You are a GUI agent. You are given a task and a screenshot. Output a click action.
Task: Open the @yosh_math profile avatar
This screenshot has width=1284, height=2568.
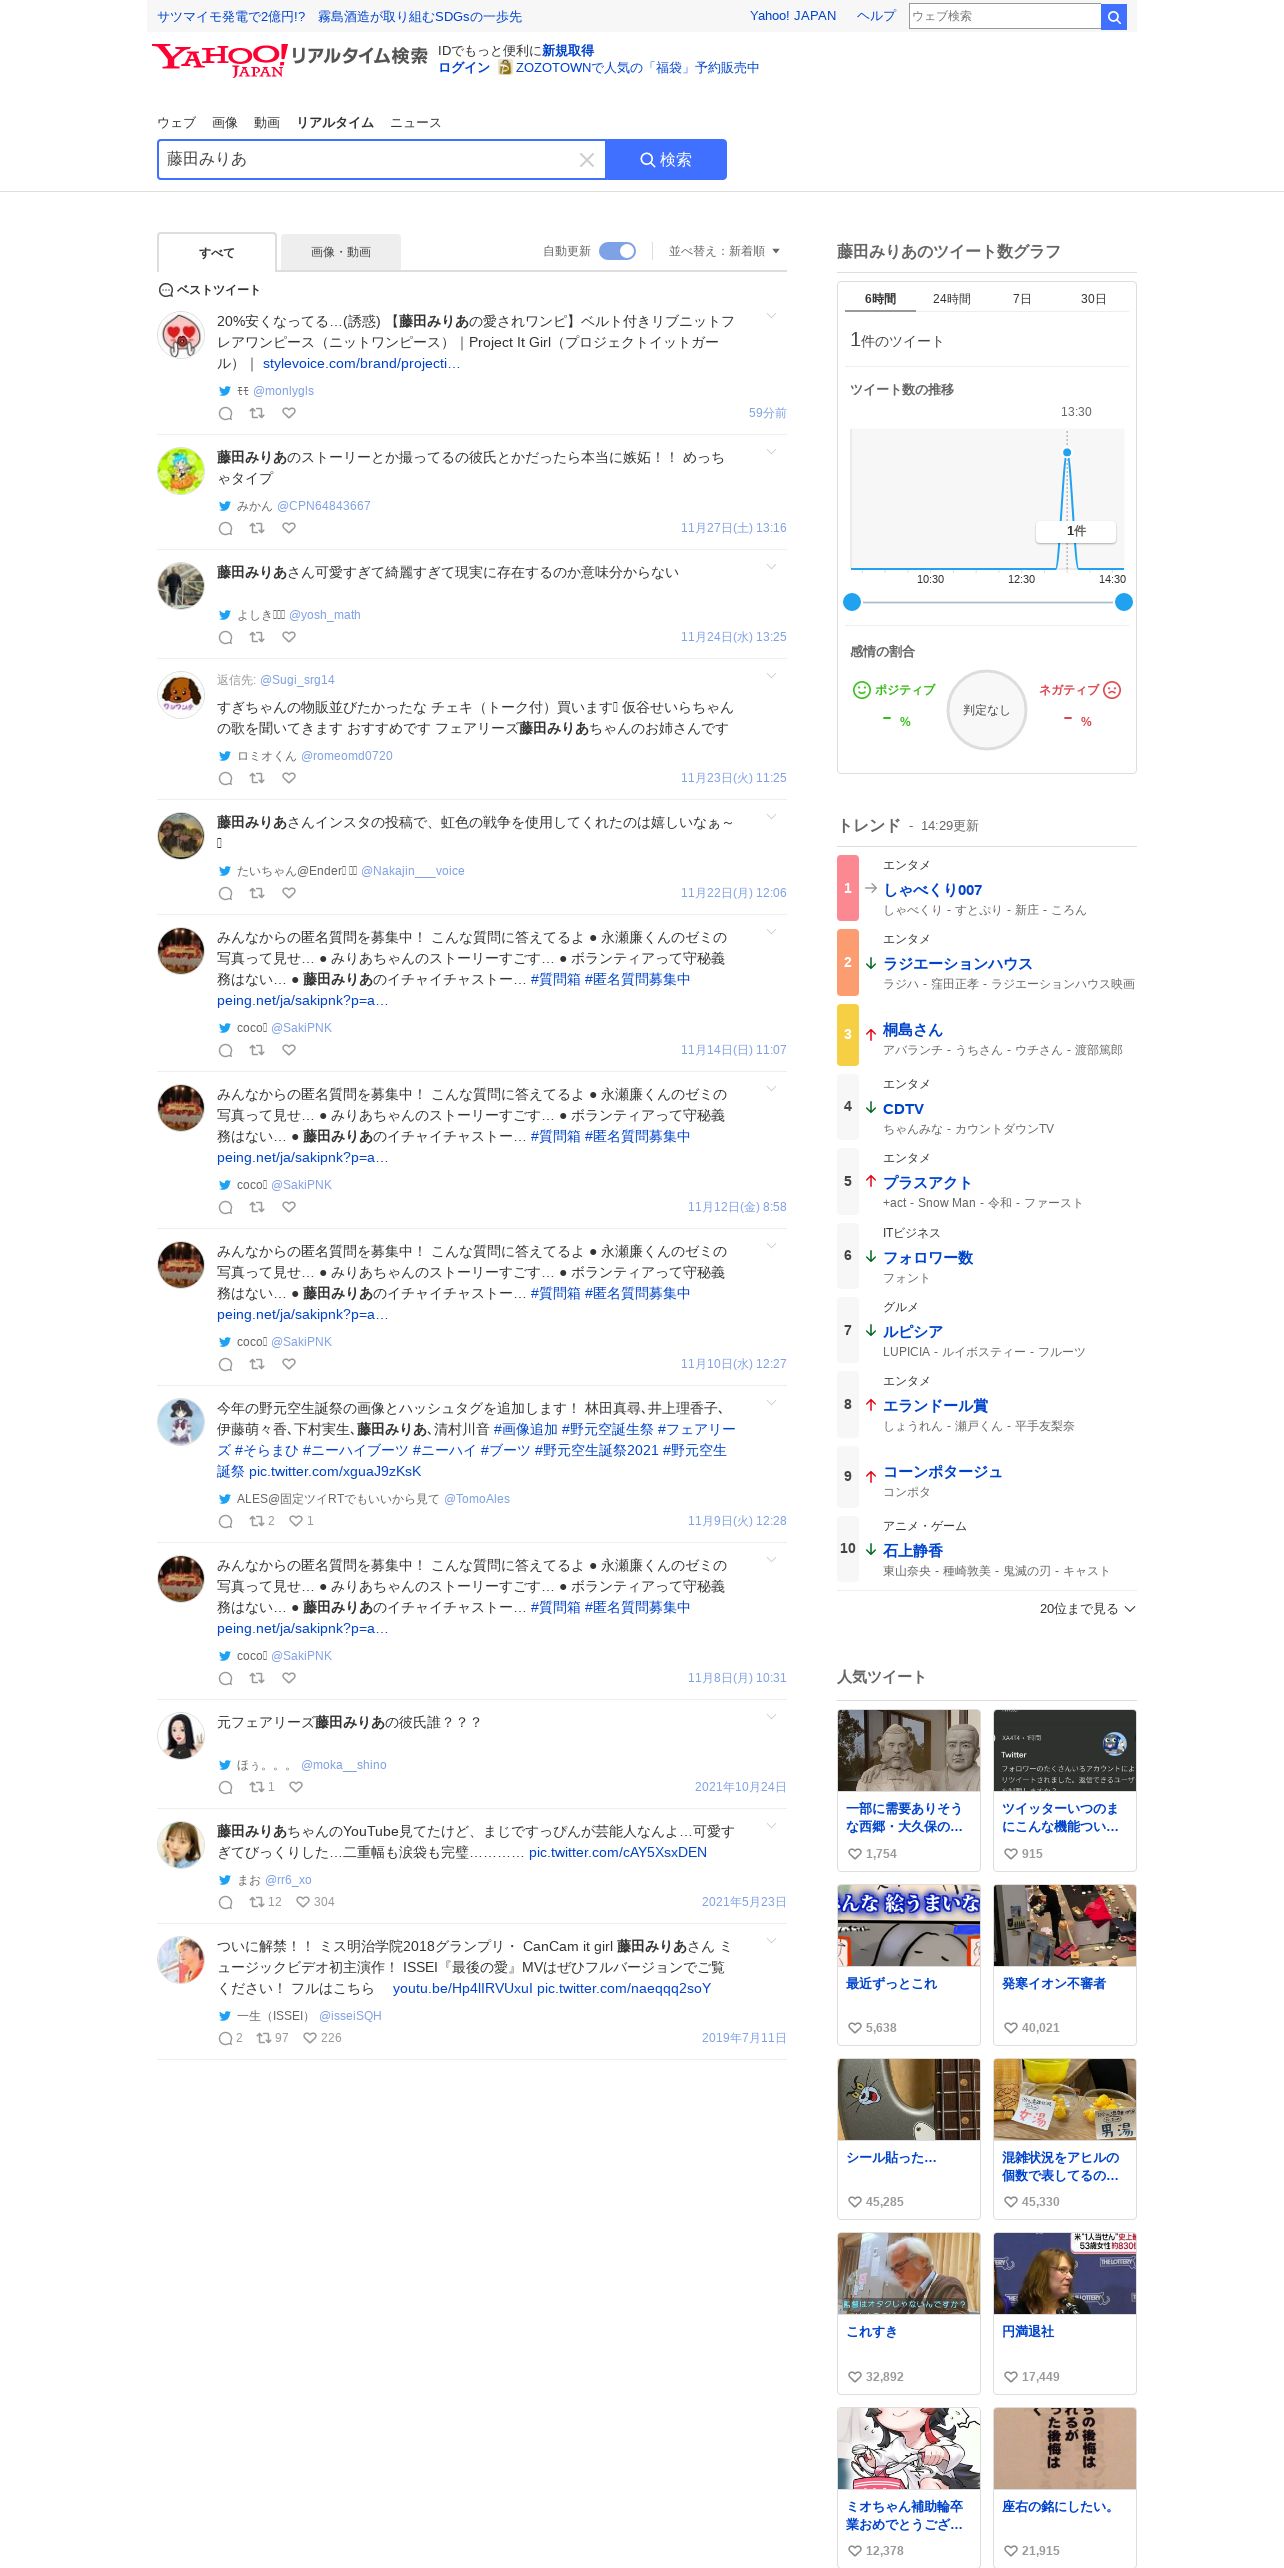tap(181, 586)
